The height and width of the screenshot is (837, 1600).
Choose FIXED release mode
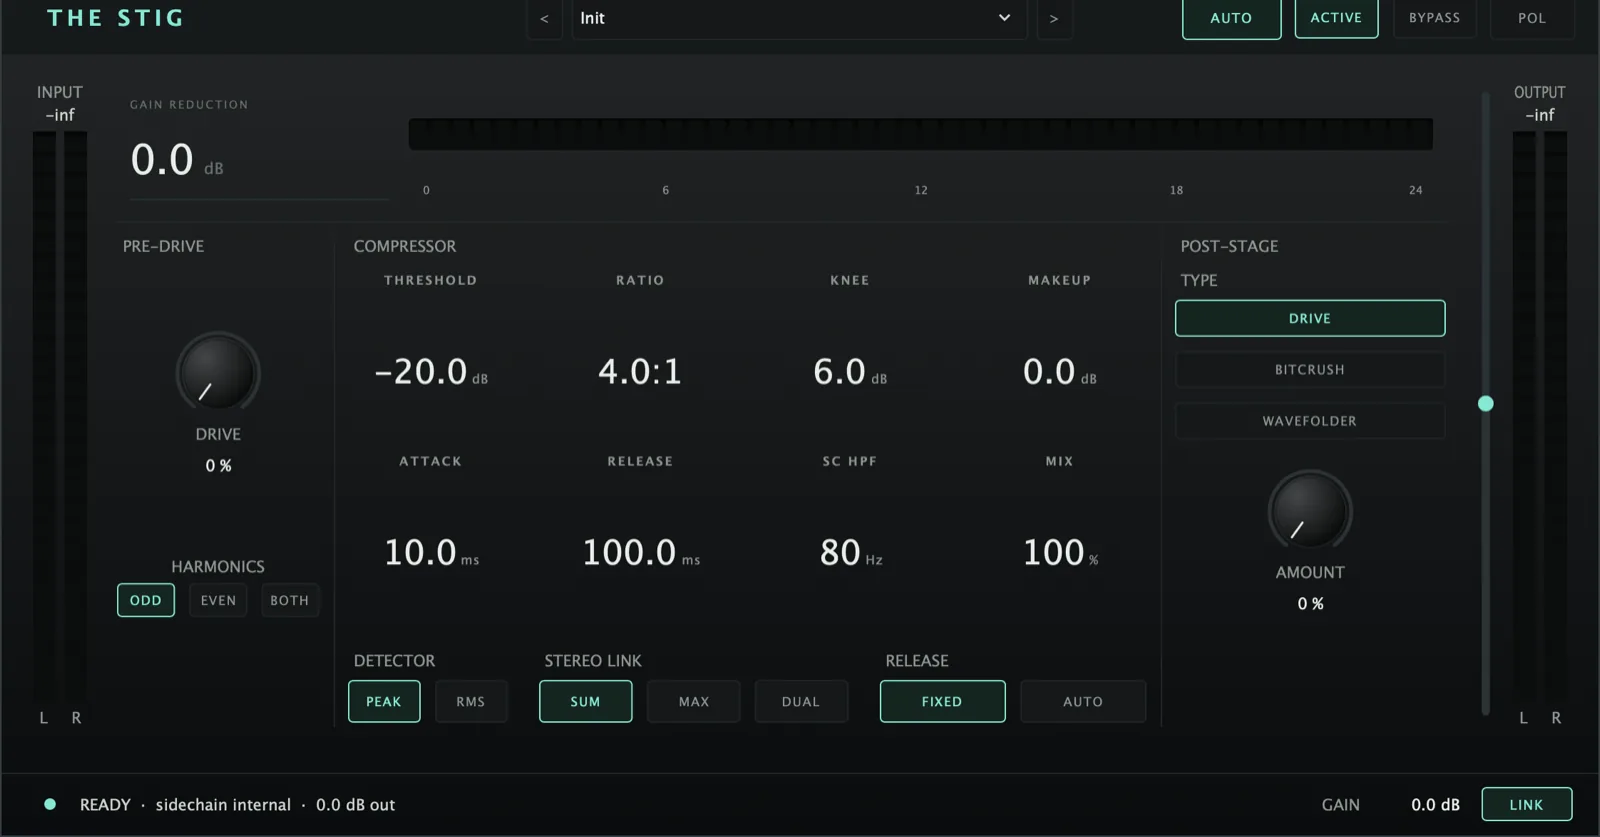(x=942, y=701)
